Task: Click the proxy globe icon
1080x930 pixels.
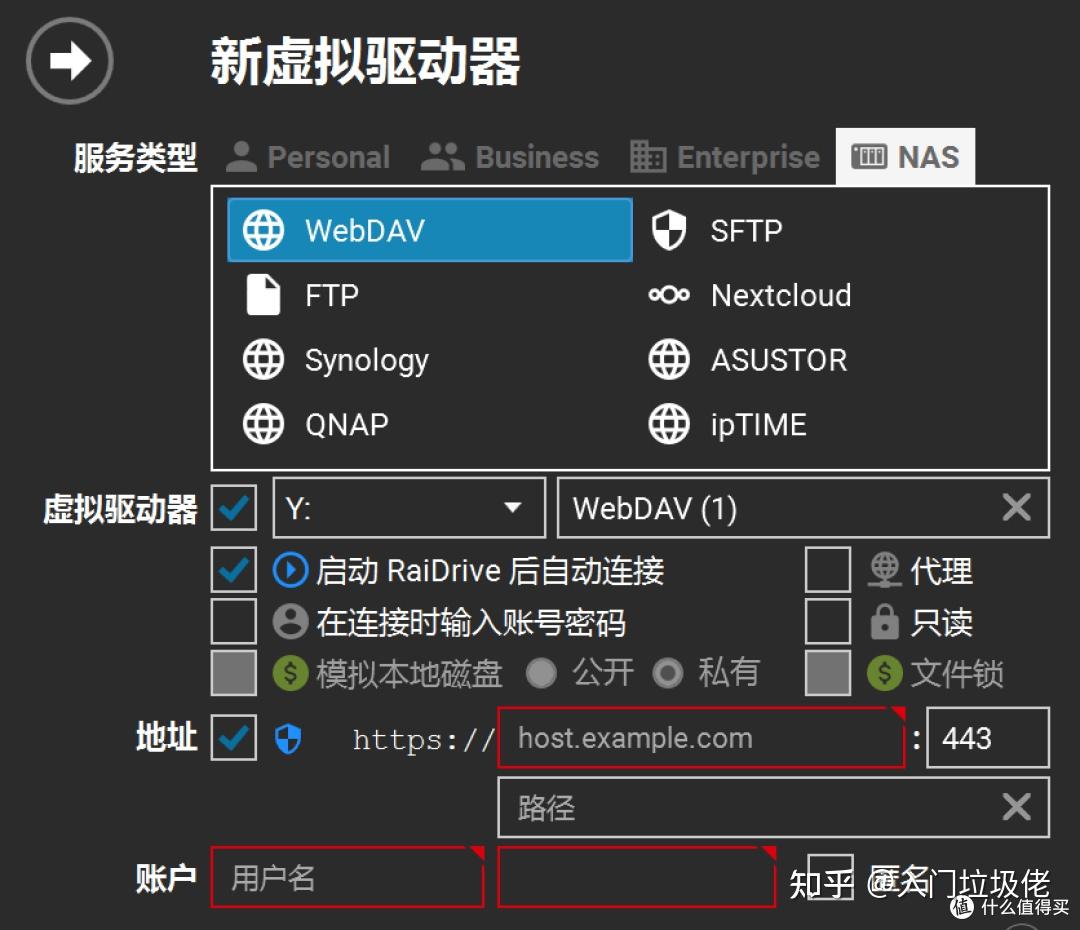Action: click(885, 570)
